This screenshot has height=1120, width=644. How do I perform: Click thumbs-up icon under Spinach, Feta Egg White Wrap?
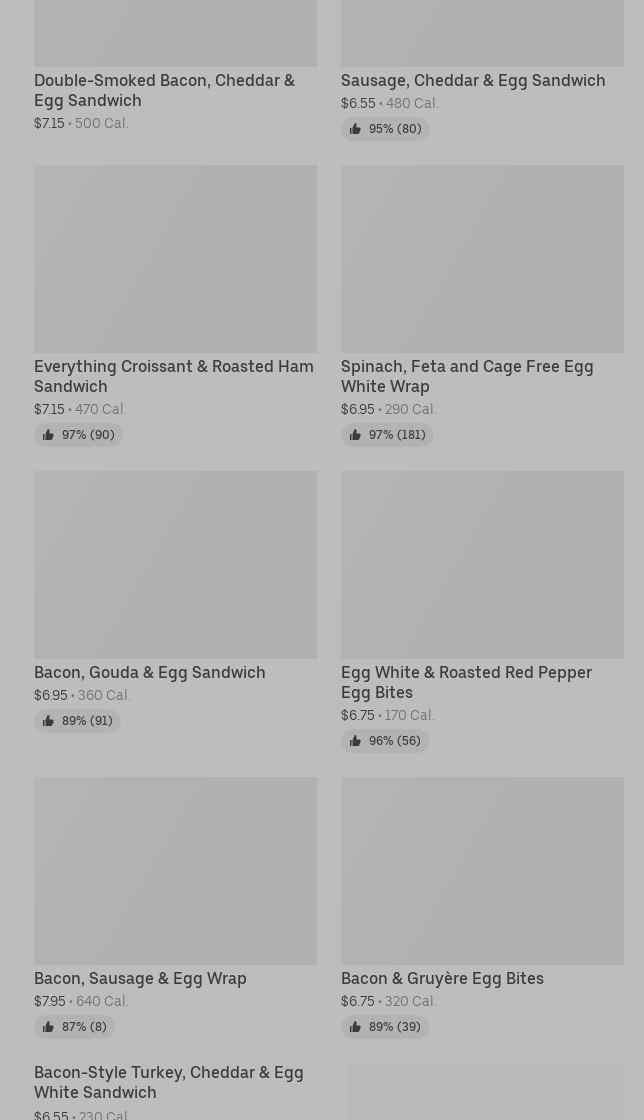[x=355, y=435]
